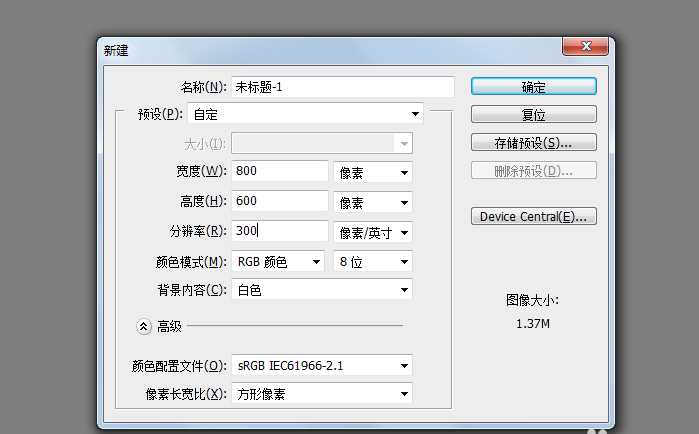
Task: Click the 宽度 width input field
Action: (x=279, y=172)
